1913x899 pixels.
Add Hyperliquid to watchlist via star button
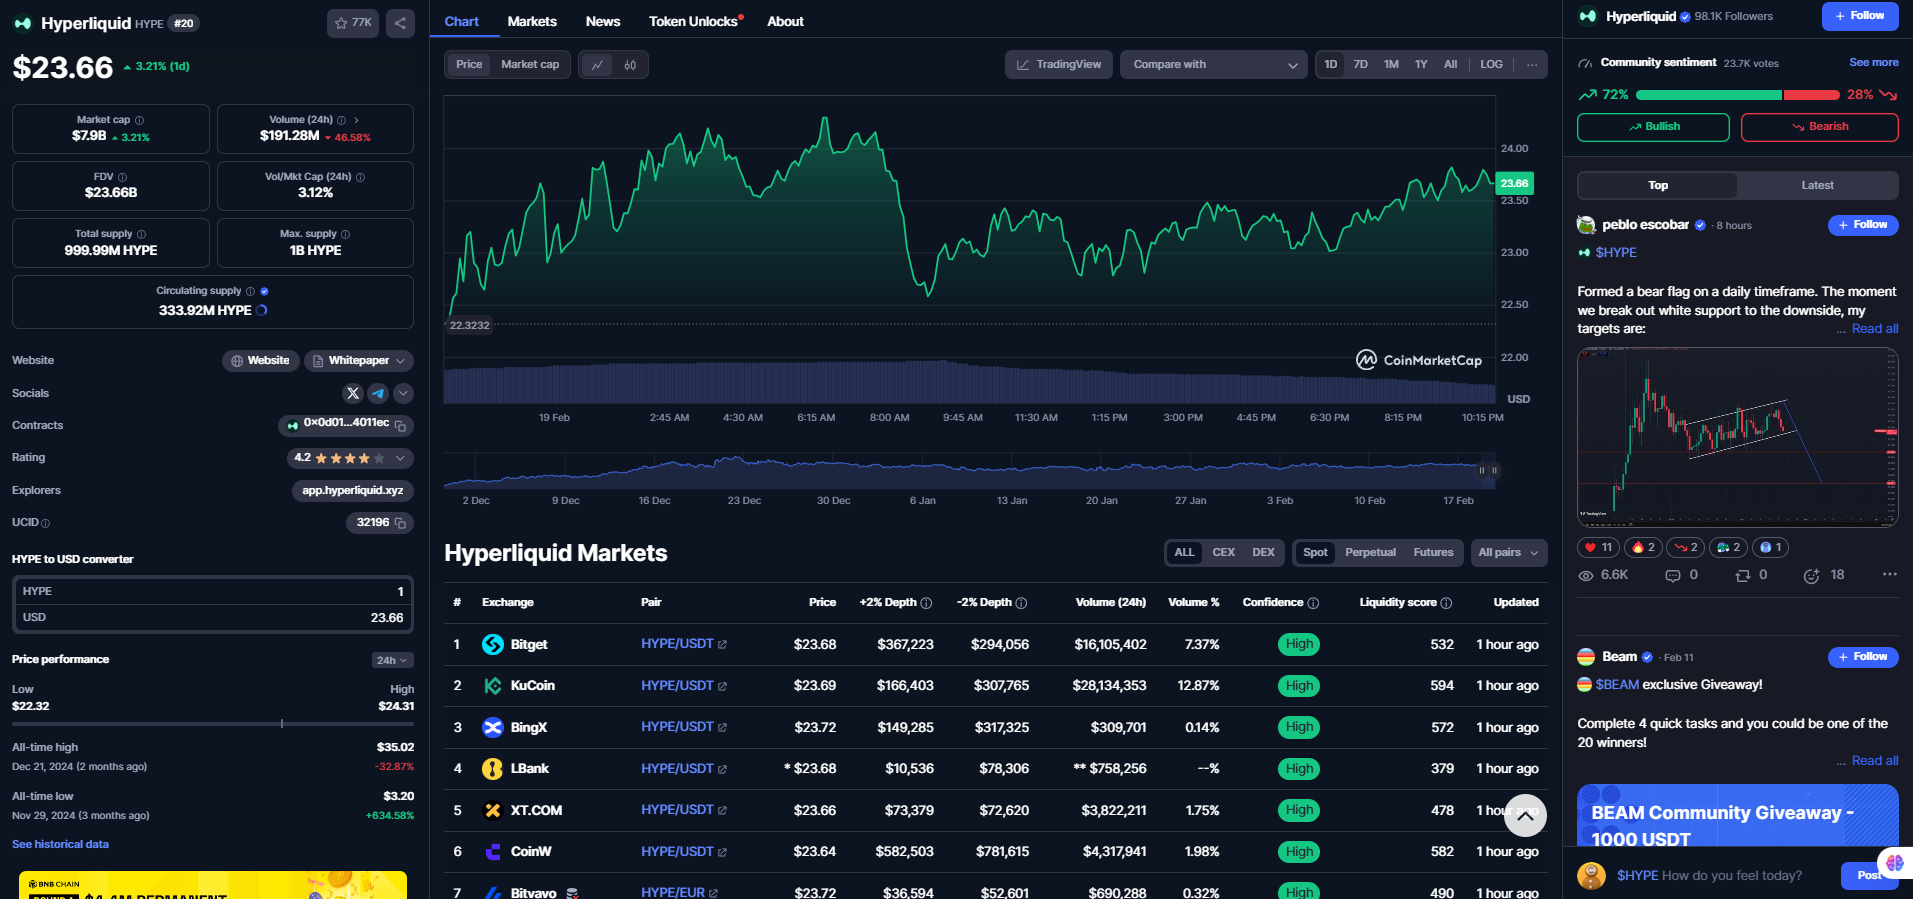point(353,23)
